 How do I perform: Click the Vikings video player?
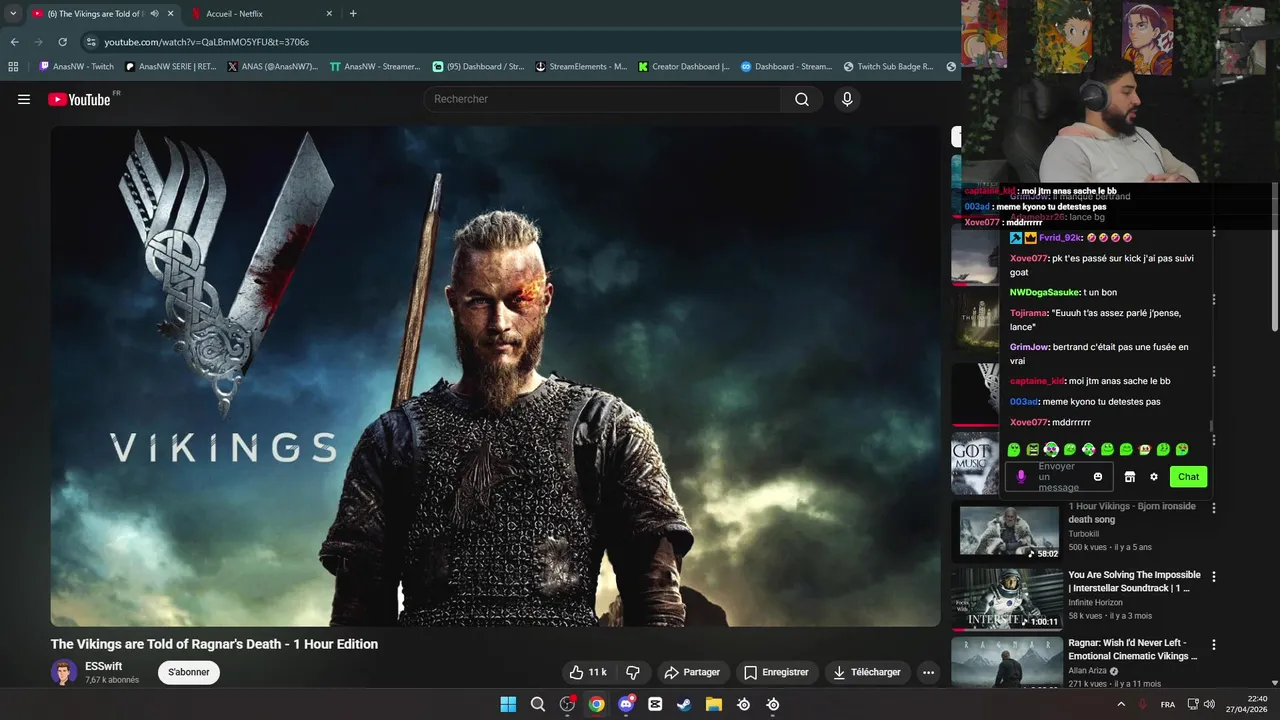[496, 376]
